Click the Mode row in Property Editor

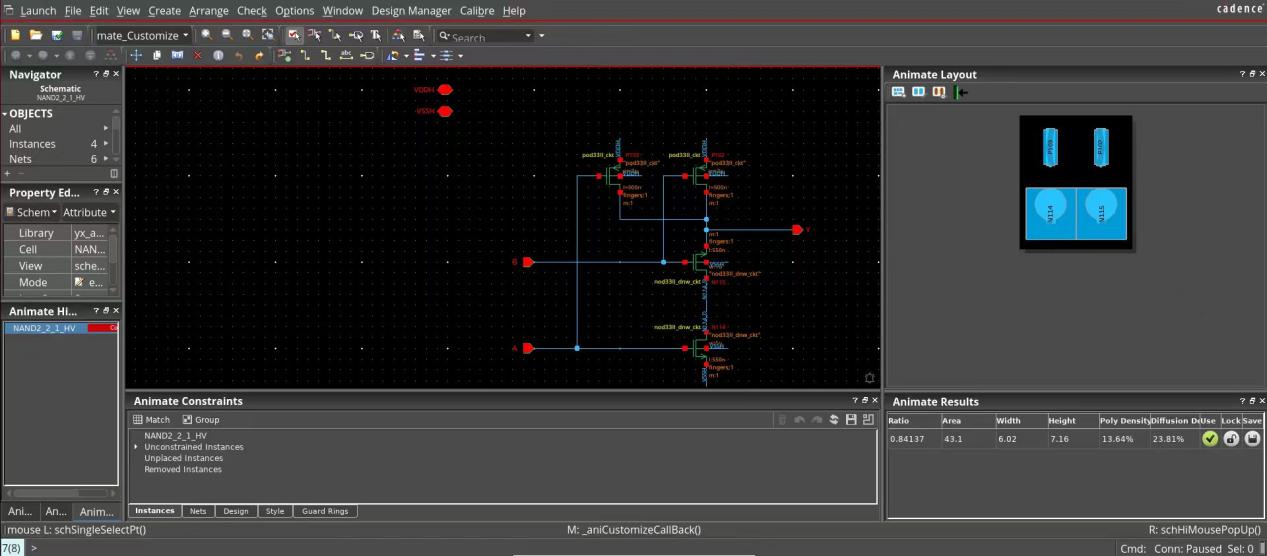(x=61, y=282)
